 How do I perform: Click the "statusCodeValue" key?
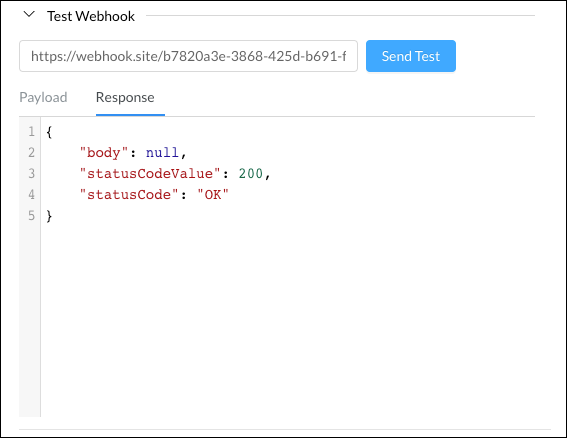pyautogui.click(x=150, y=174)
